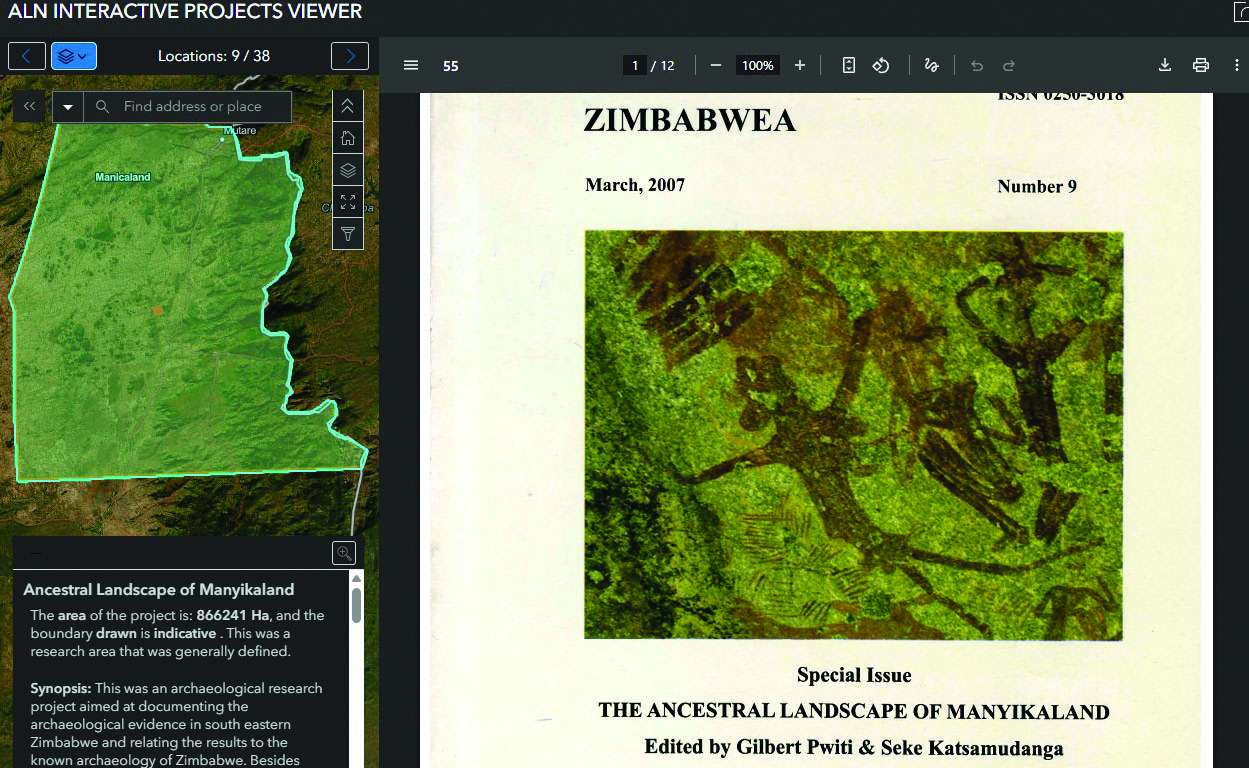Advance to the next project location
This screenshot has width=1249, height=768.
[349, 56]
